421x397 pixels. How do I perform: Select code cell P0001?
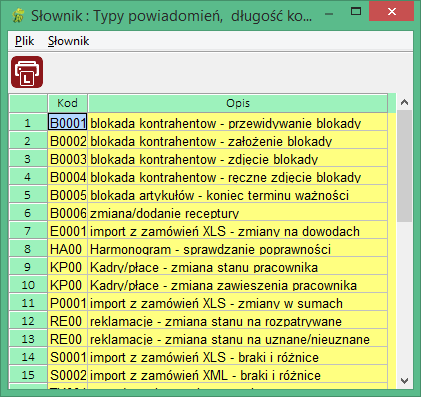[68, 303]
